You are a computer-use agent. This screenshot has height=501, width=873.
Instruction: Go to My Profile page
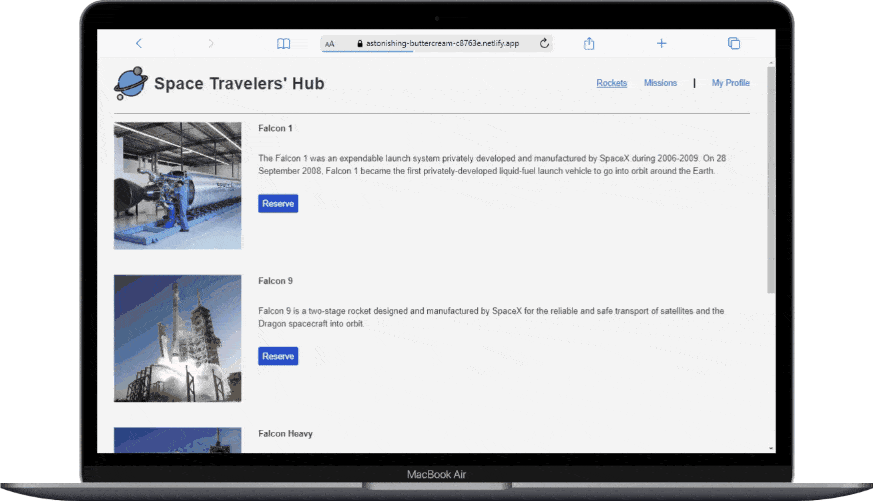coord(730,83)
